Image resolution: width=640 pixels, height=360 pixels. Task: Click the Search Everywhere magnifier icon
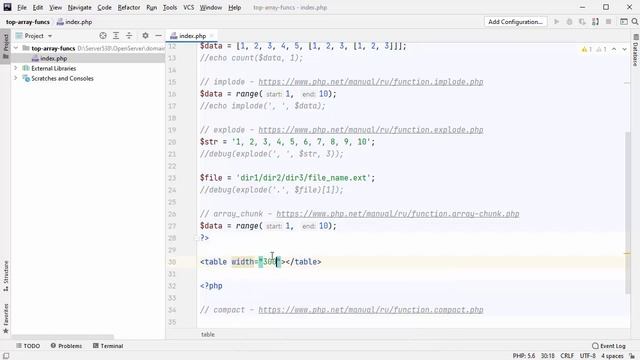pos(635,22)
